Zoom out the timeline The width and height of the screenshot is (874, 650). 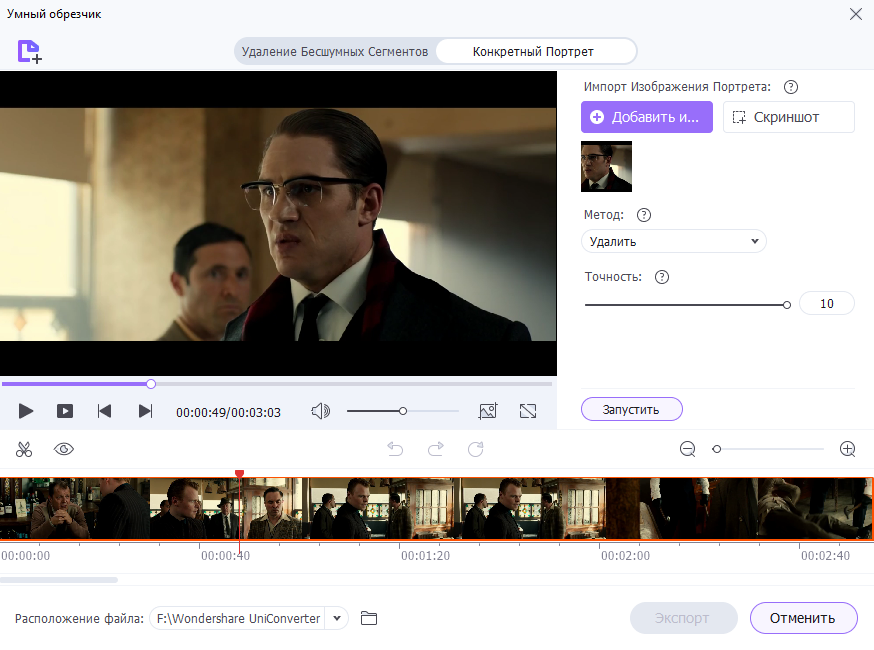pyautogui.click(x=687, y=449)
